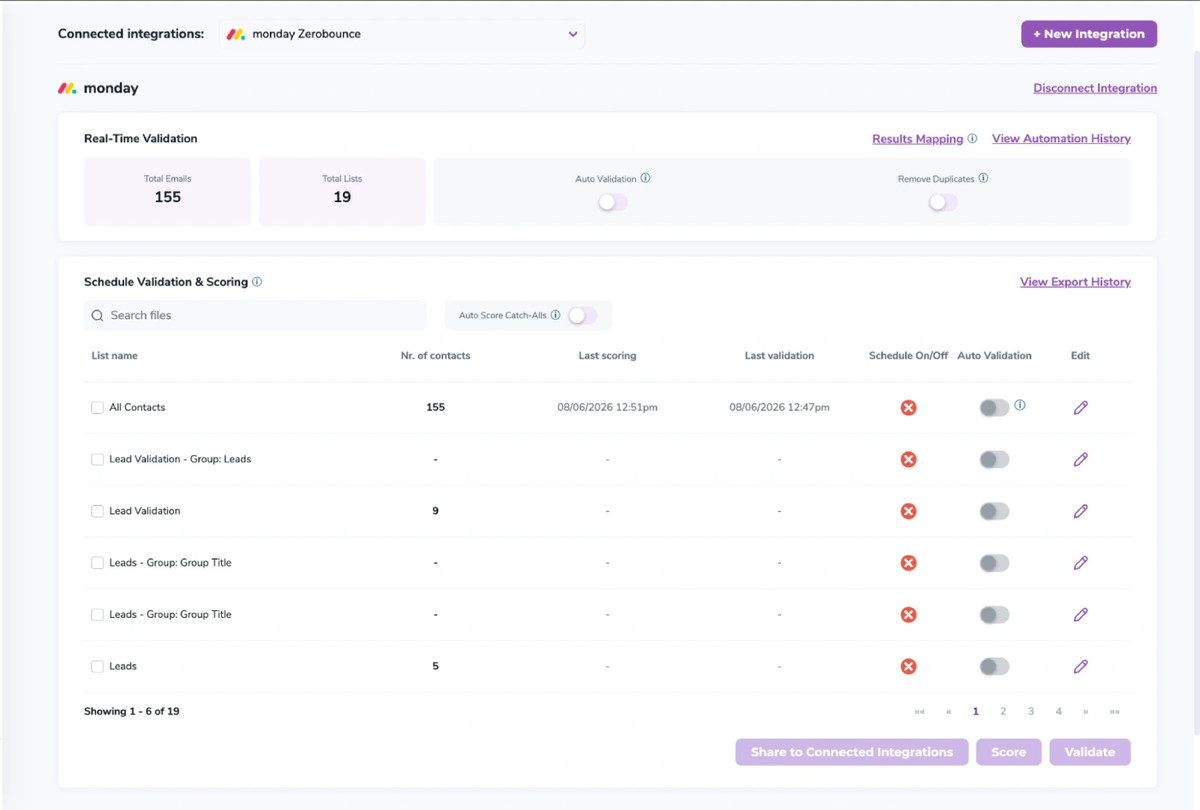Image resolution: width=1200 pixels, height=810 pixels.
Task: Click the Total Lists 19 card
Action: click(342, 191)
